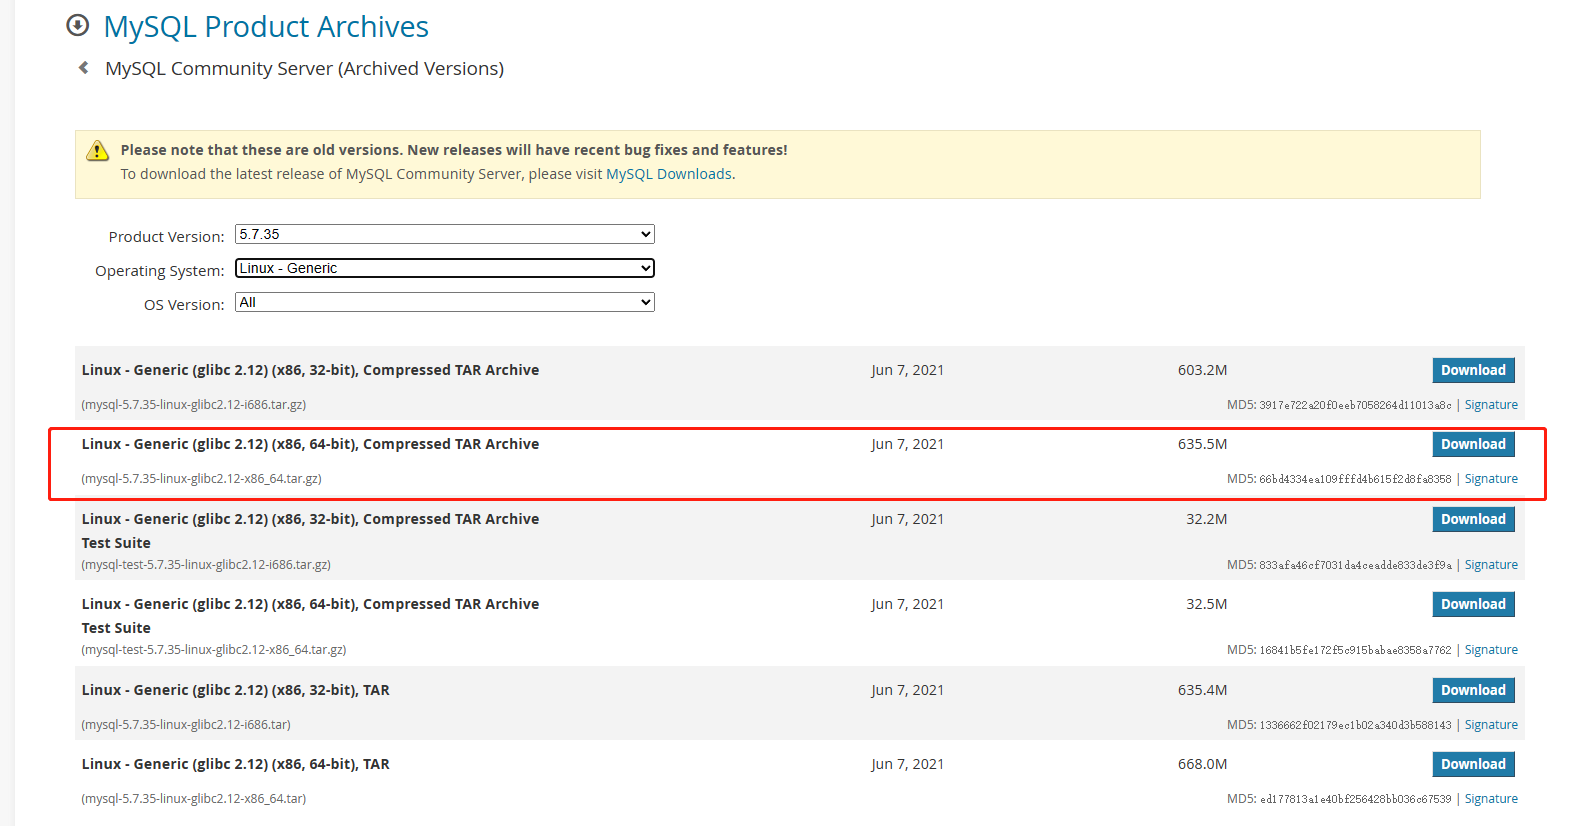Download the 64-bit TAR 668.0M
This screenshot has width=1593, height=826.
[1473, 764]
